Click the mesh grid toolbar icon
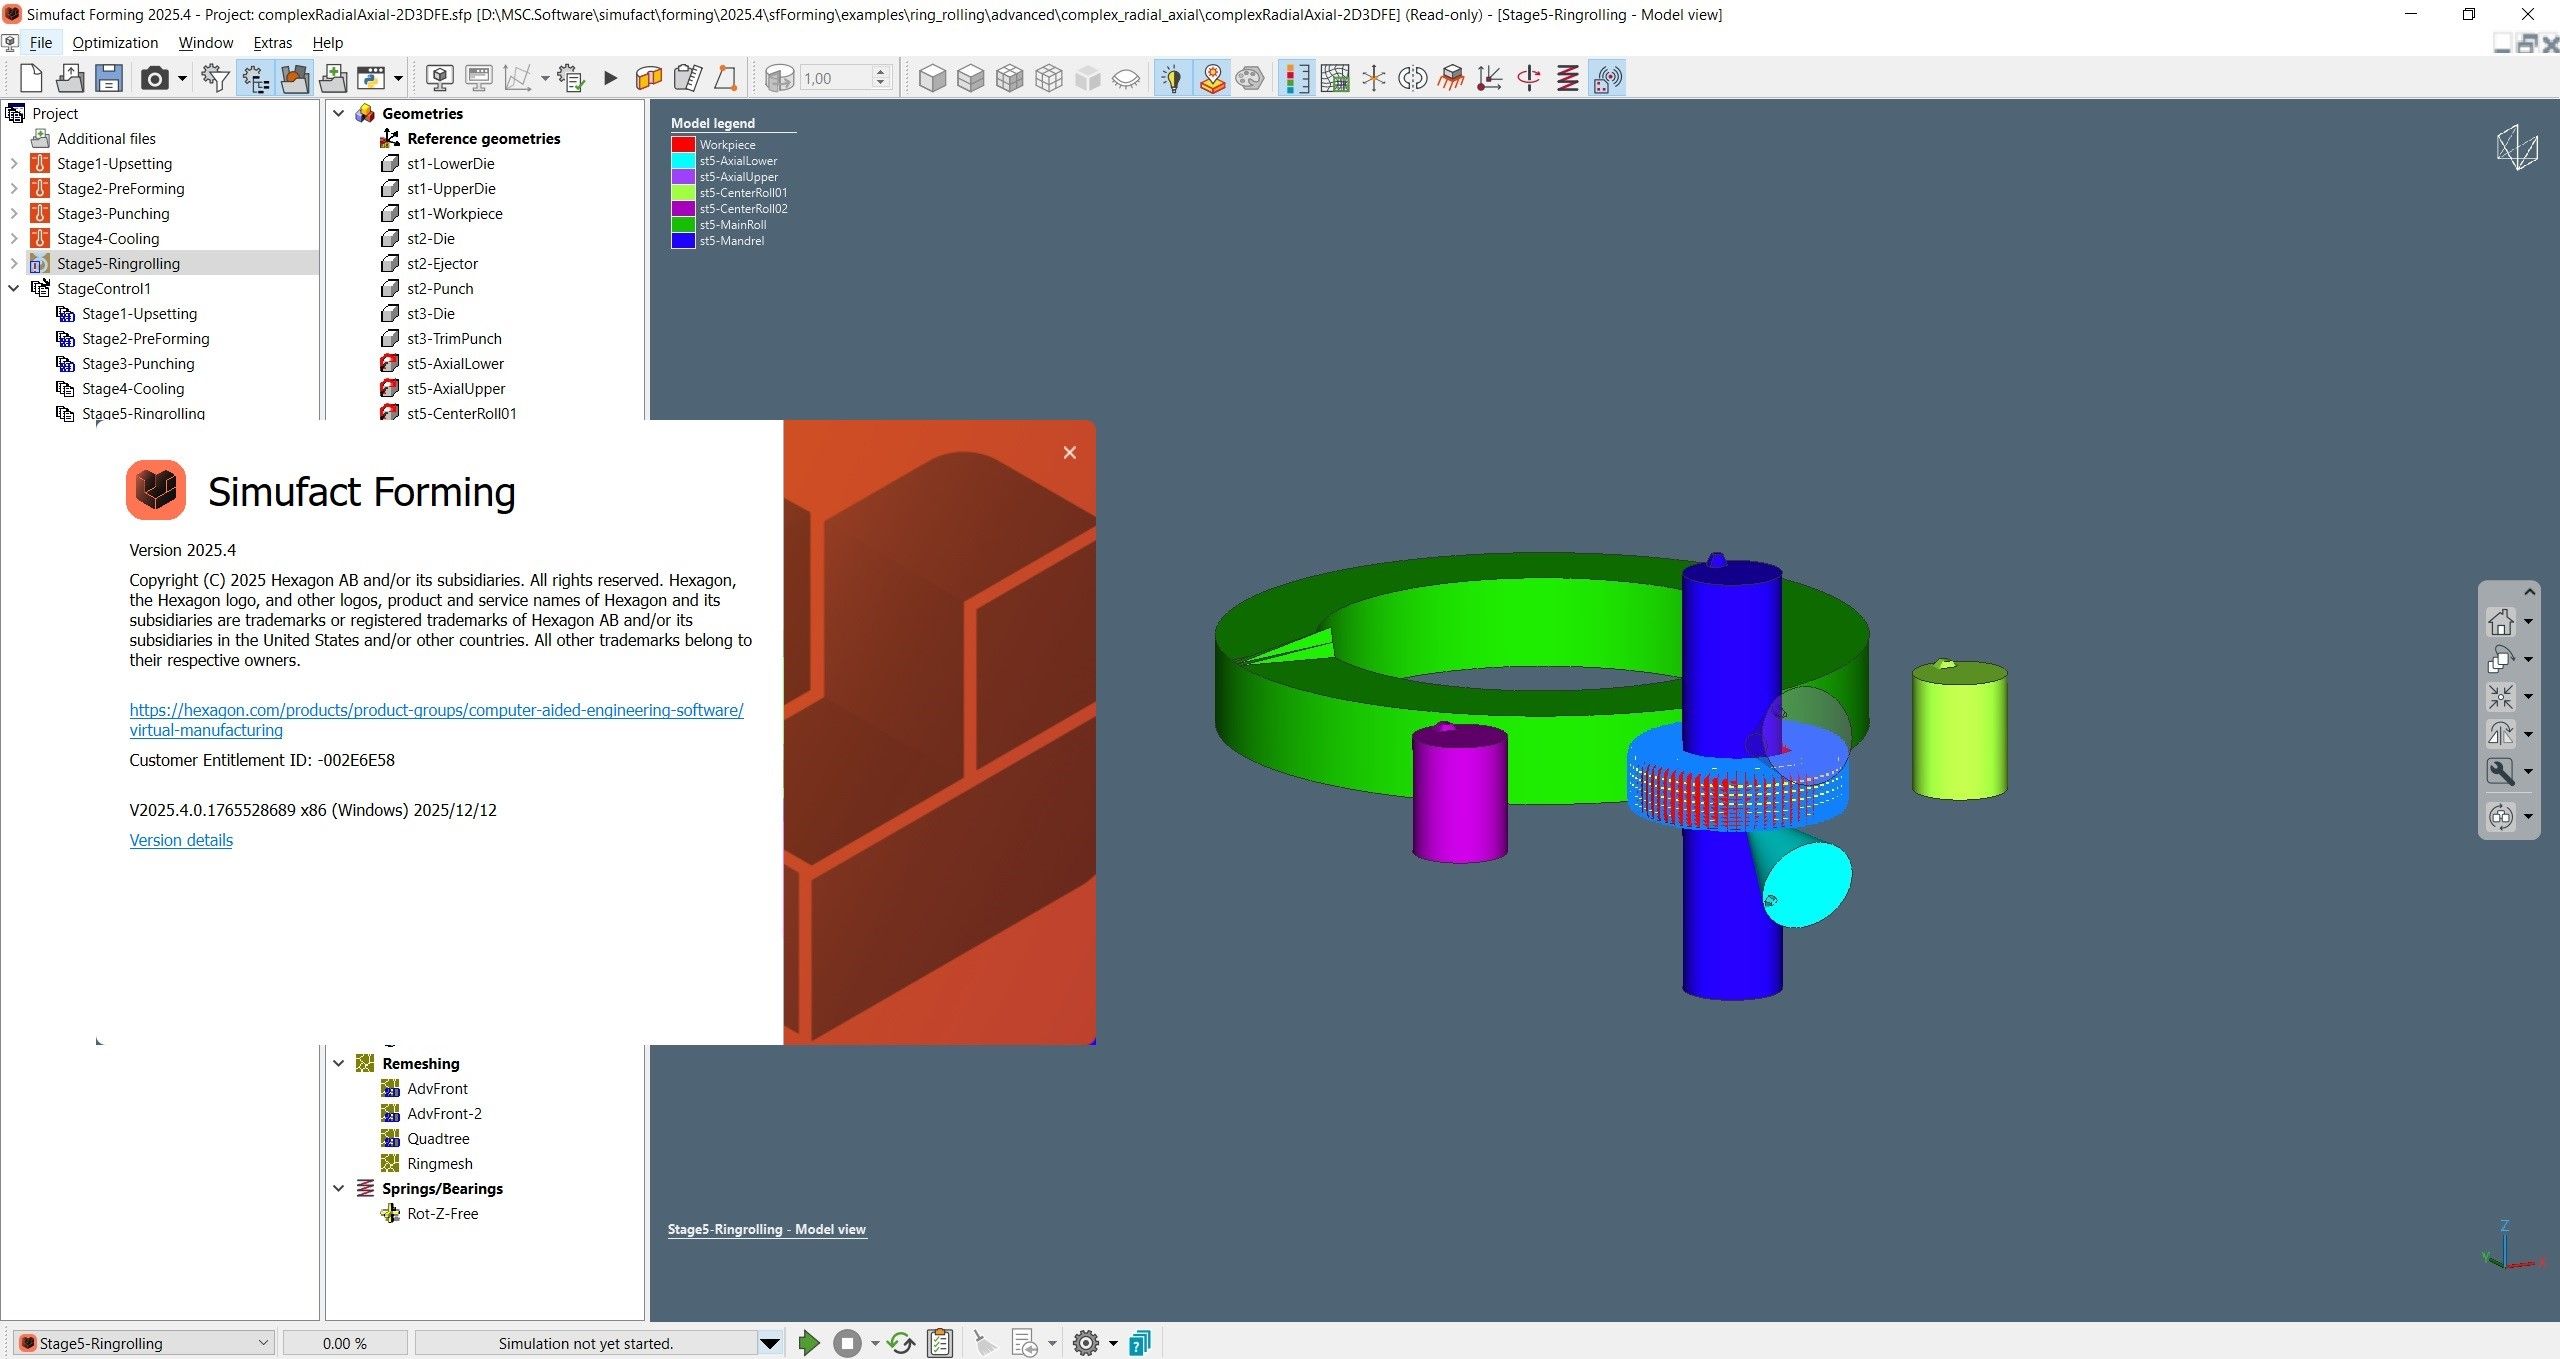2560x1359 pixels. point(1334,77)
